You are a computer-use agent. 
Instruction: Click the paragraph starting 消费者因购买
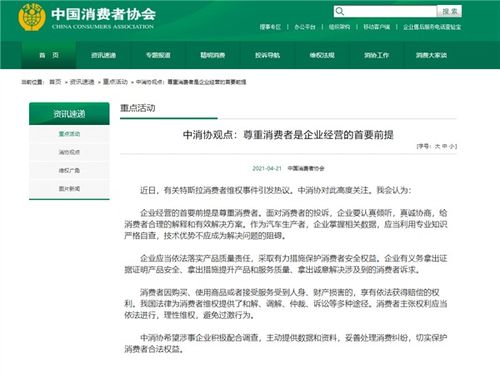(x=286, y=304)
